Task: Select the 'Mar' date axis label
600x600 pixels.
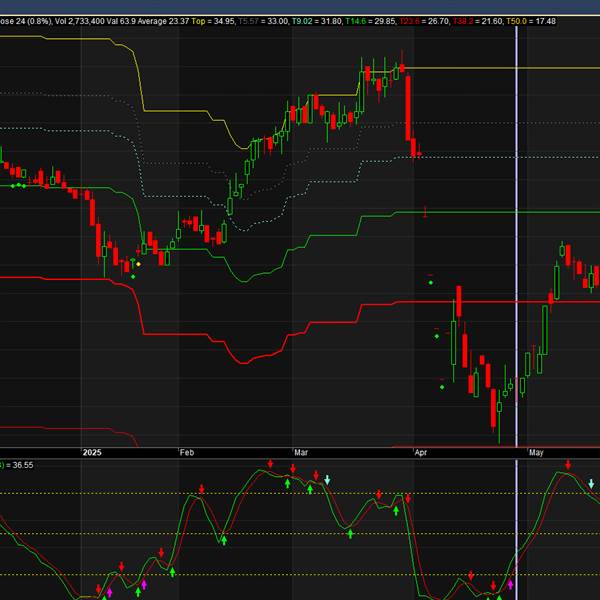Action: (301, 452)
